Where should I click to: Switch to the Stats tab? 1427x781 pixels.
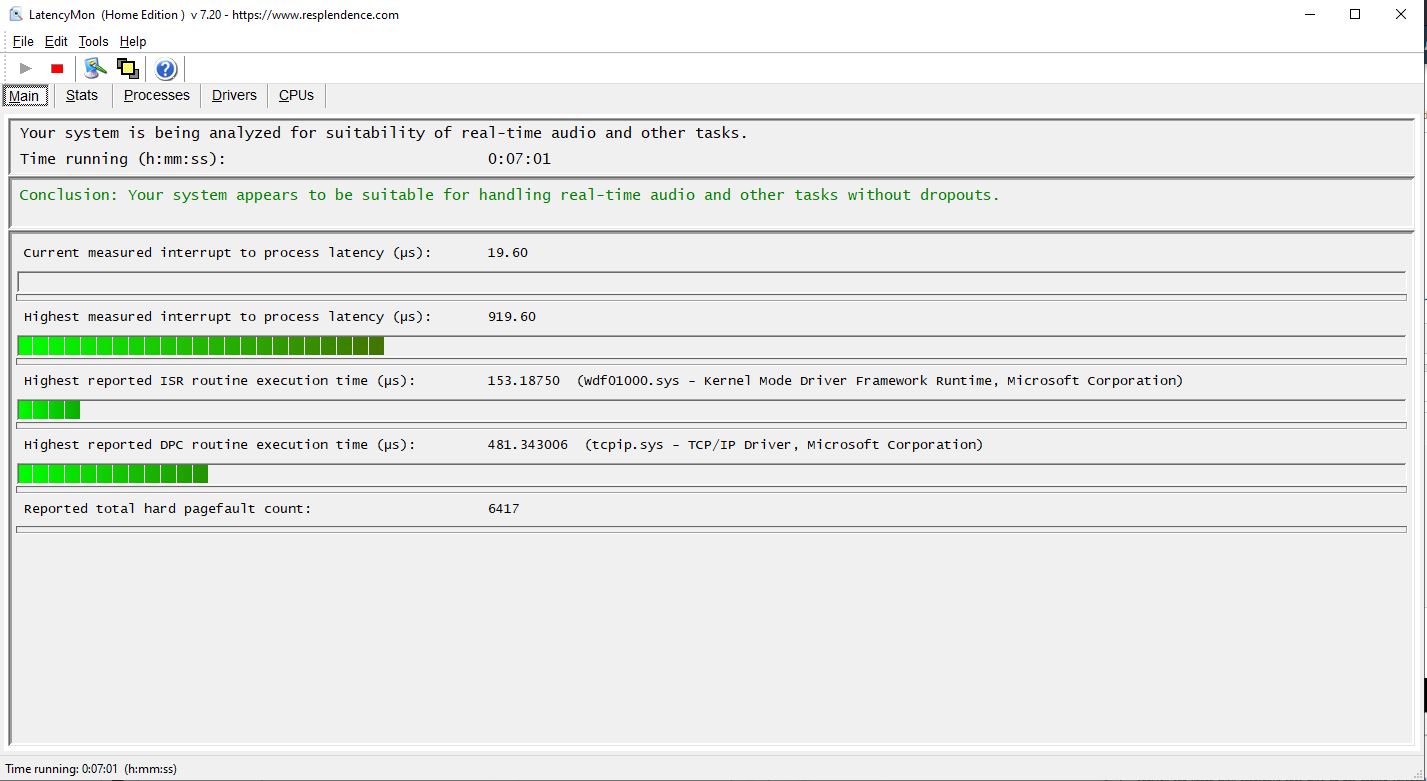point(82,95)
